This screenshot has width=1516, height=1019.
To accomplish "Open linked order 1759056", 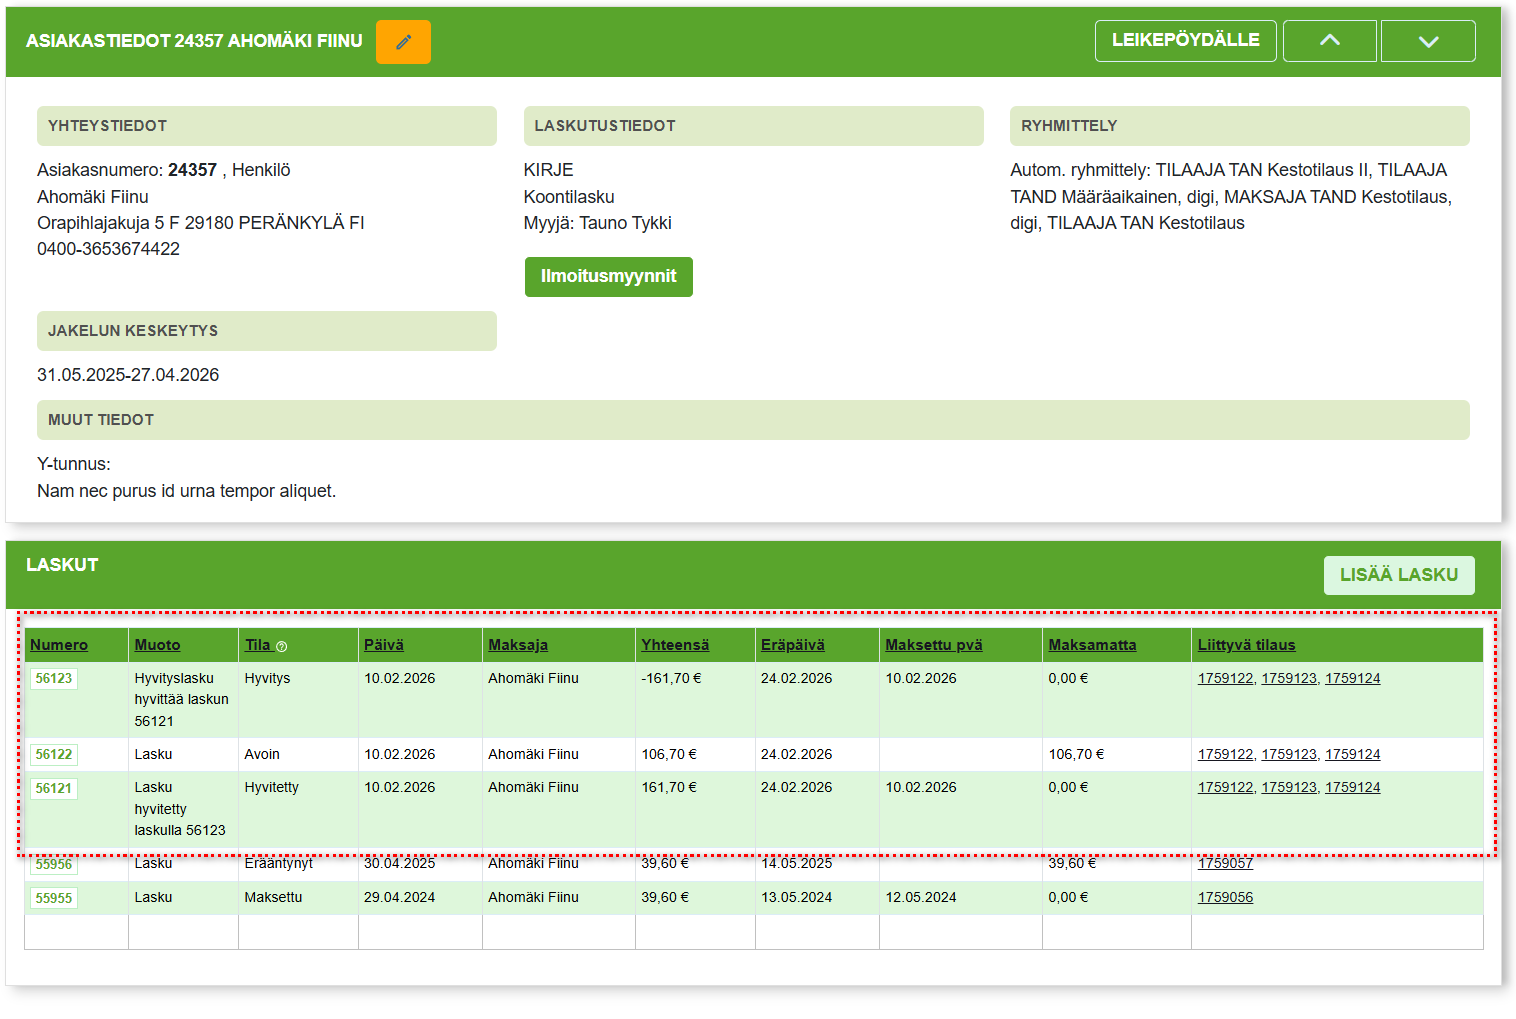I will point(1225,898).
